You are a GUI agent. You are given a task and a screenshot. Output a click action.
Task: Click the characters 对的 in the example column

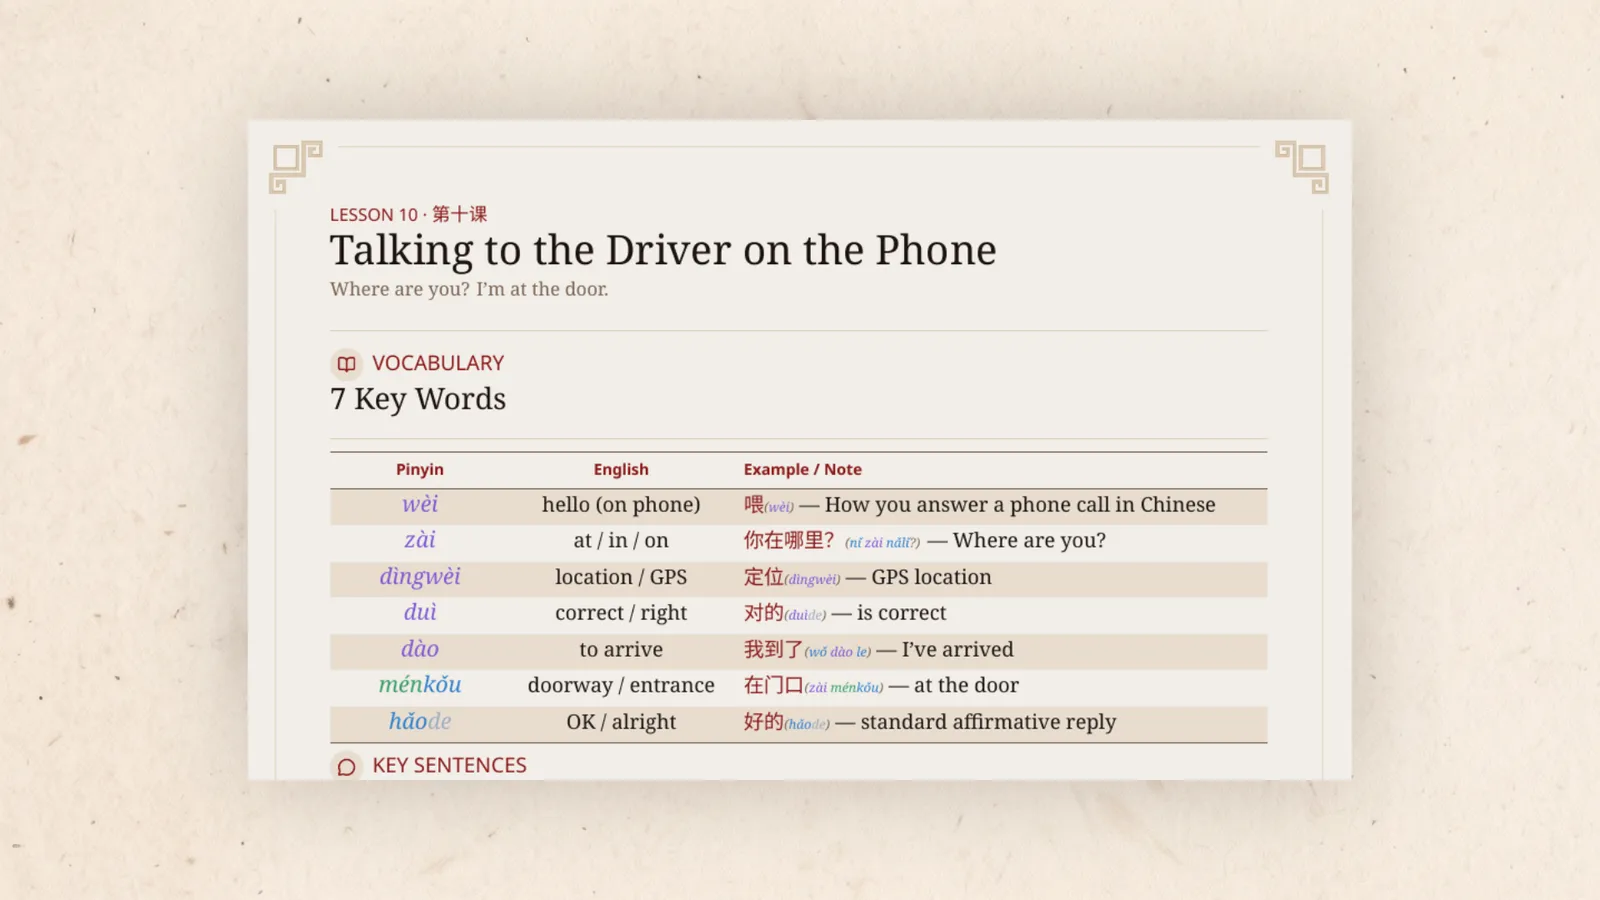[763, 613]
